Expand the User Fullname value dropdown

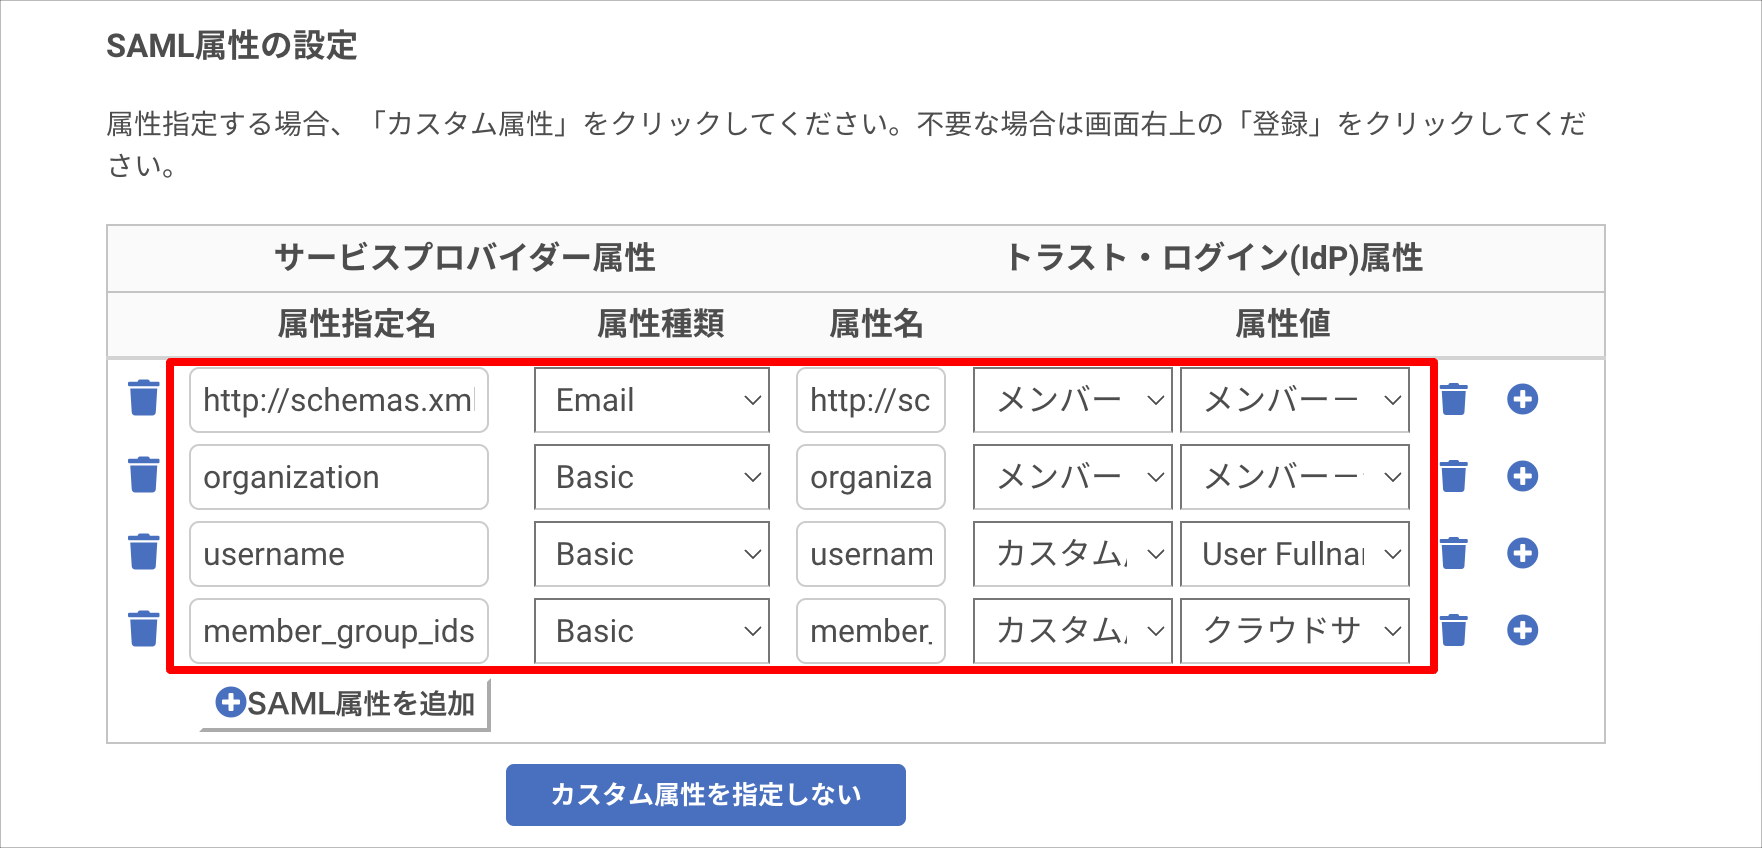pyautogui.click(x=1295, y=554)
